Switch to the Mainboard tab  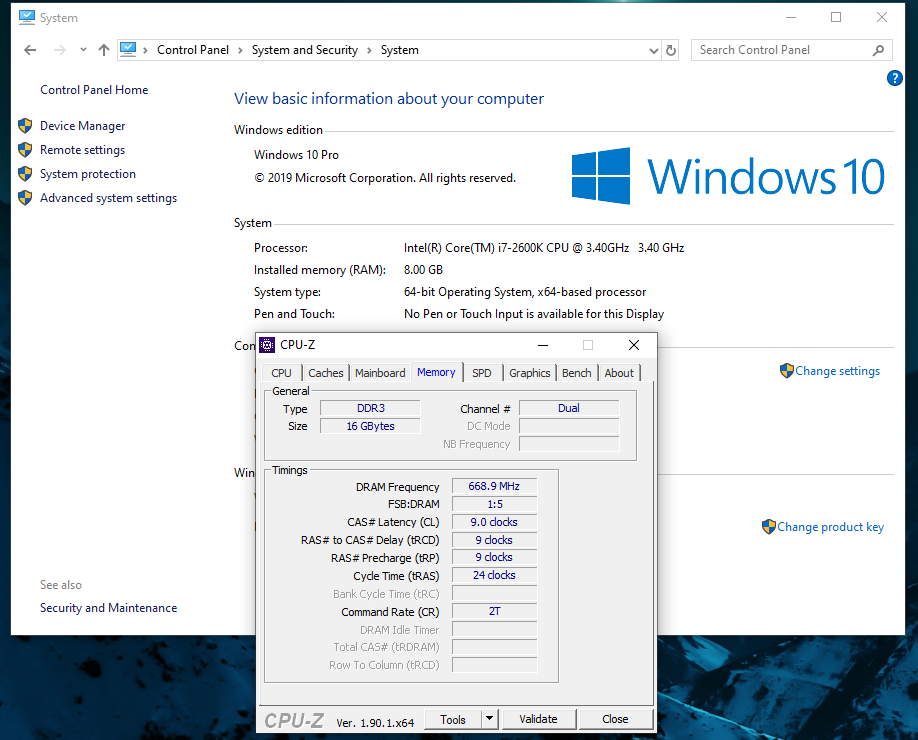380,373
